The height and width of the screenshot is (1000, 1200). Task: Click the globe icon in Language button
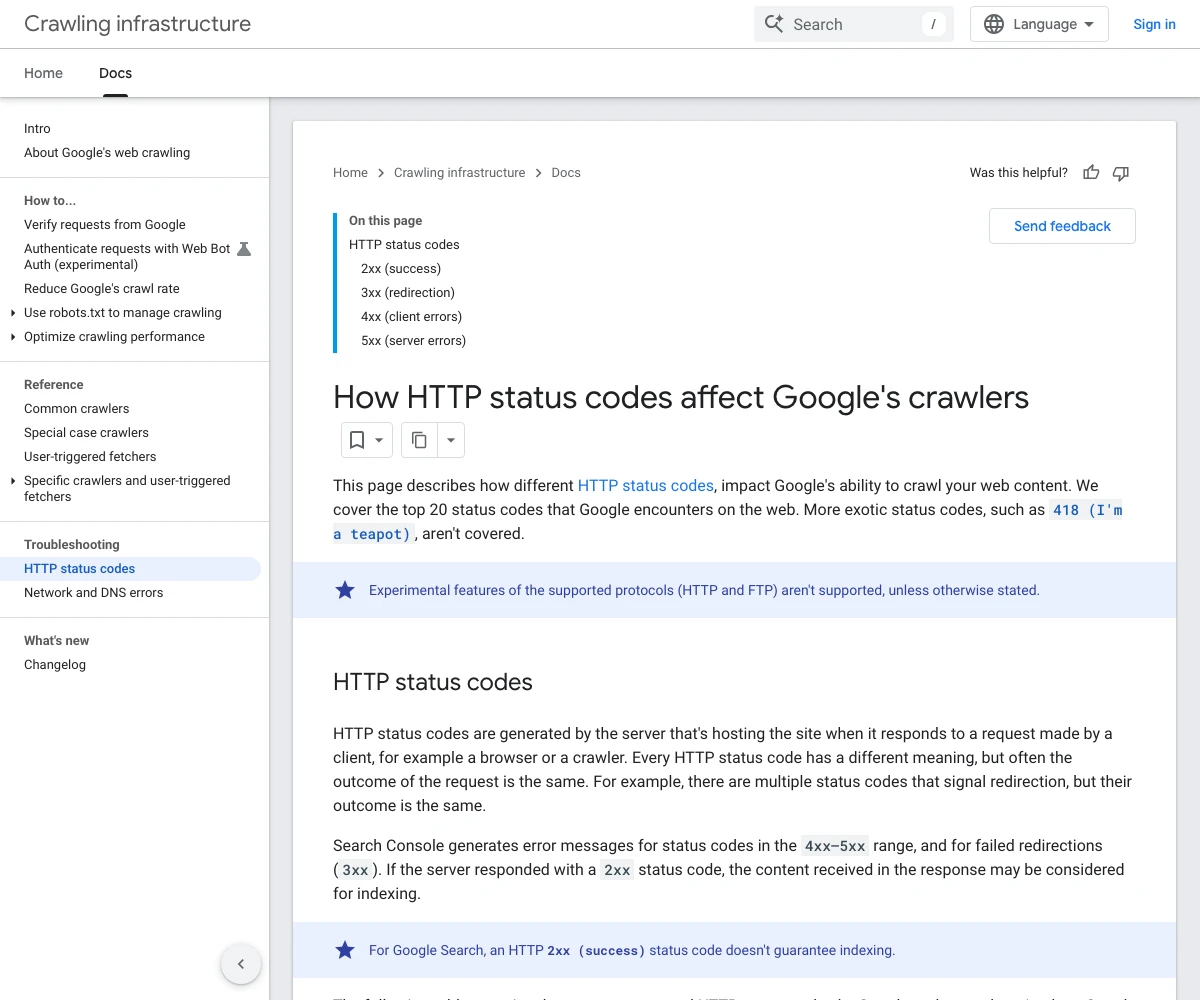[993, 24]
